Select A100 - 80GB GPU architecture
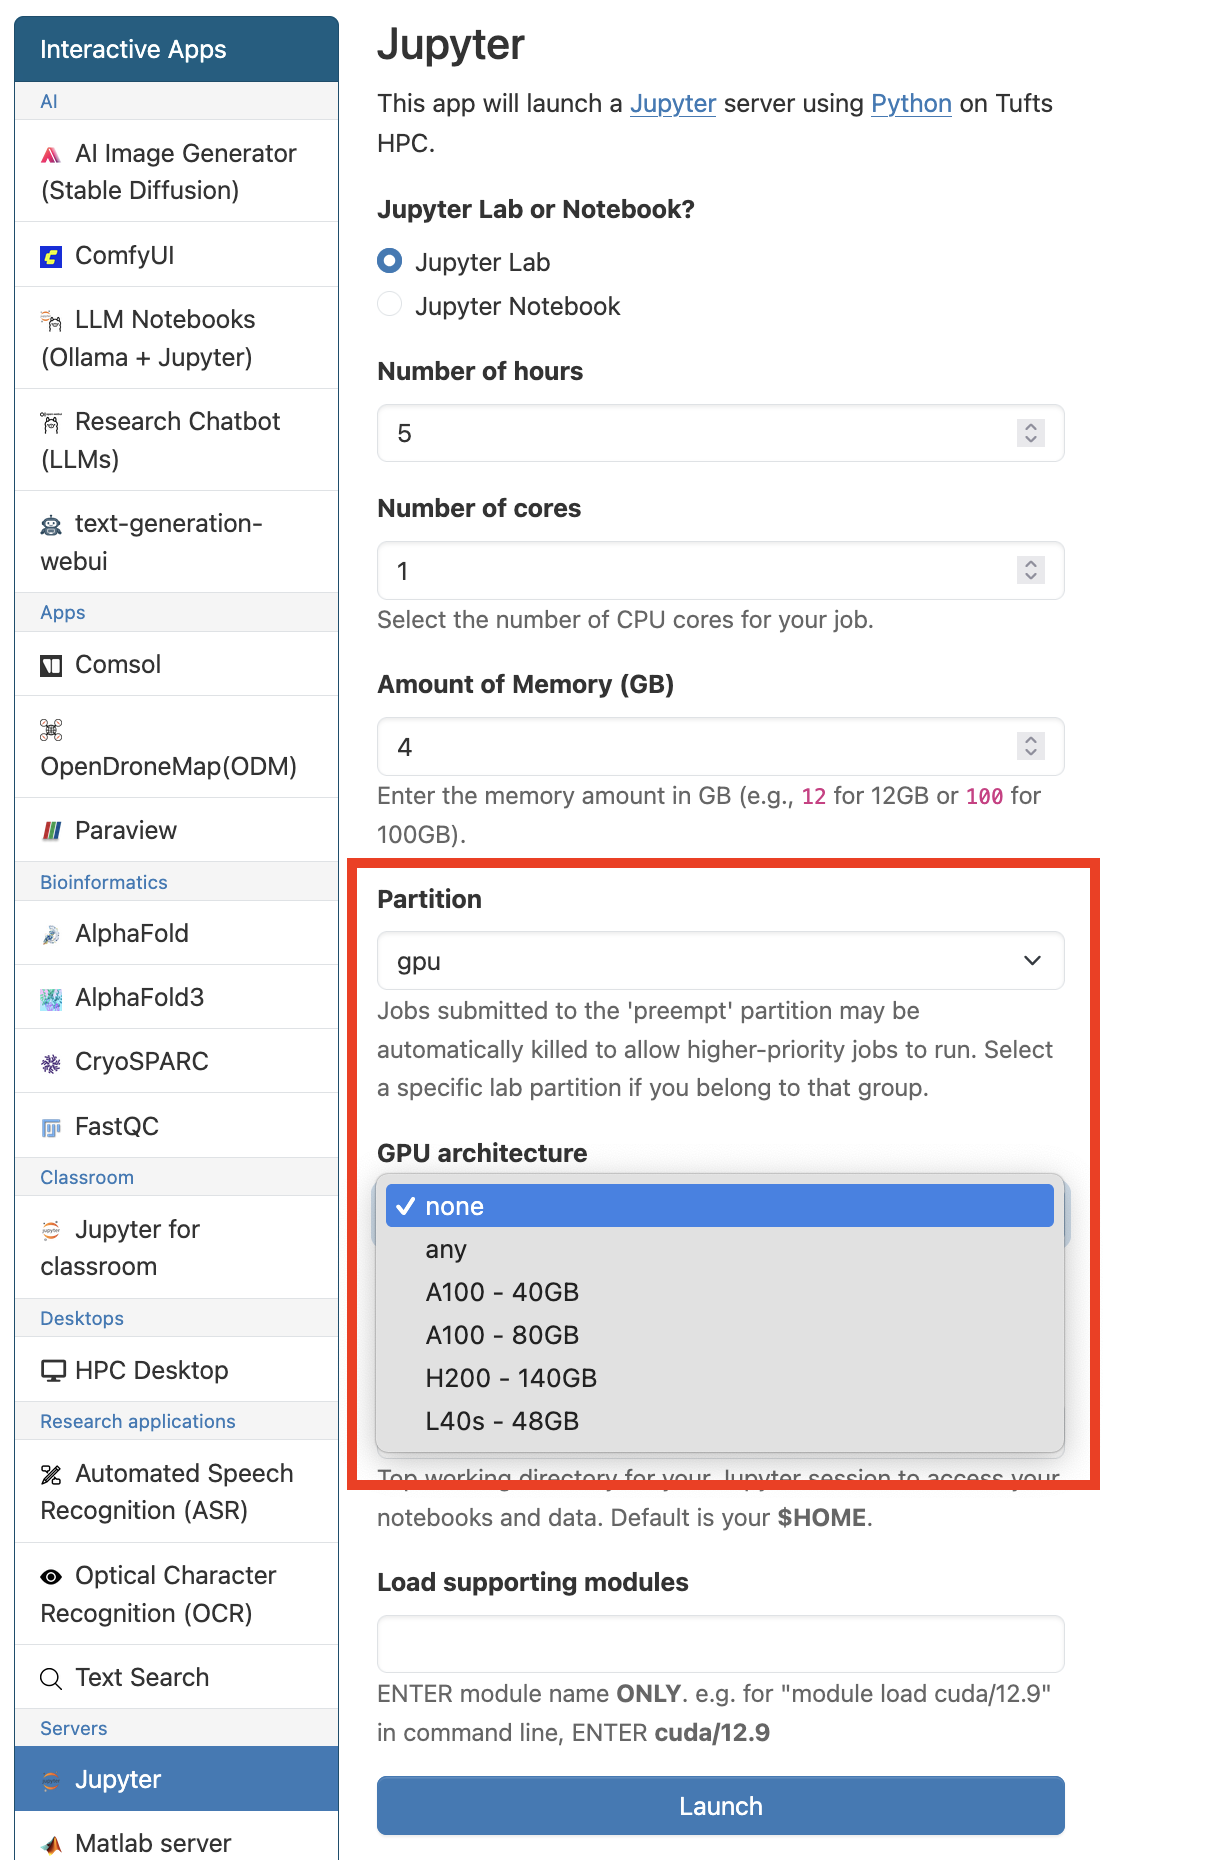Image resolution: width=1218 pixels, height=1860 pixels. pos(503,1334)
